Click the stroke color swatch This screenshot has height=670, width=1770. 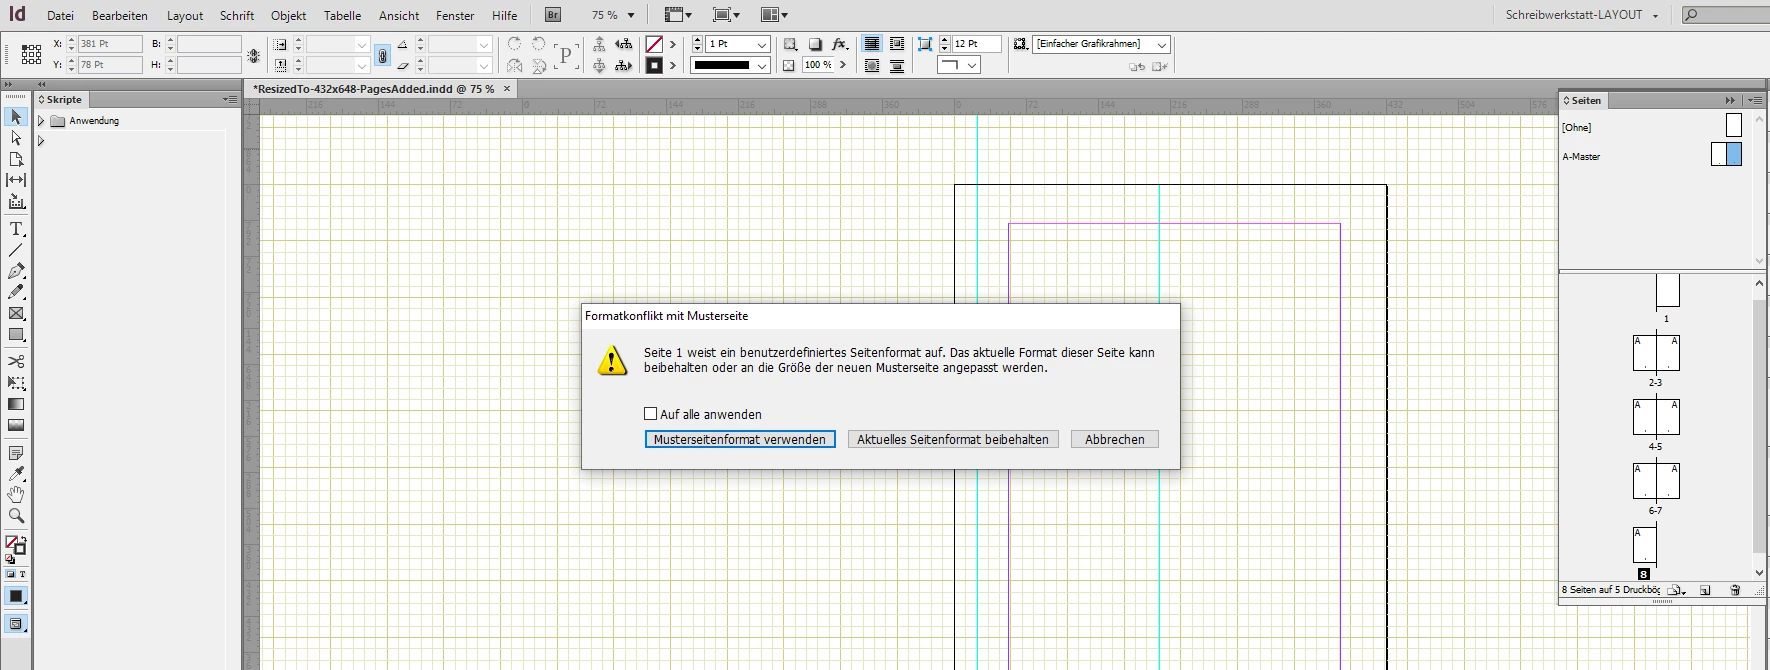pos(654,66)
